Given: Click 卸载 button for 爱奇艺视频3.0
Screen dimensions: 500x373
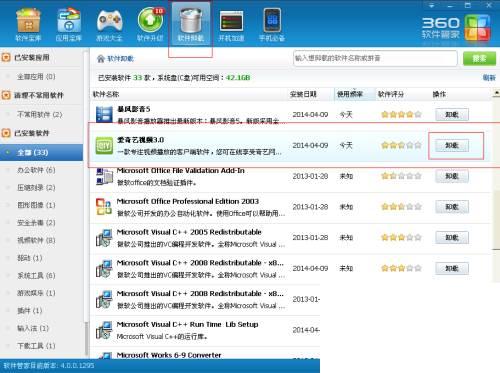Looking at the screenshot, I should [x=452, y=145].
